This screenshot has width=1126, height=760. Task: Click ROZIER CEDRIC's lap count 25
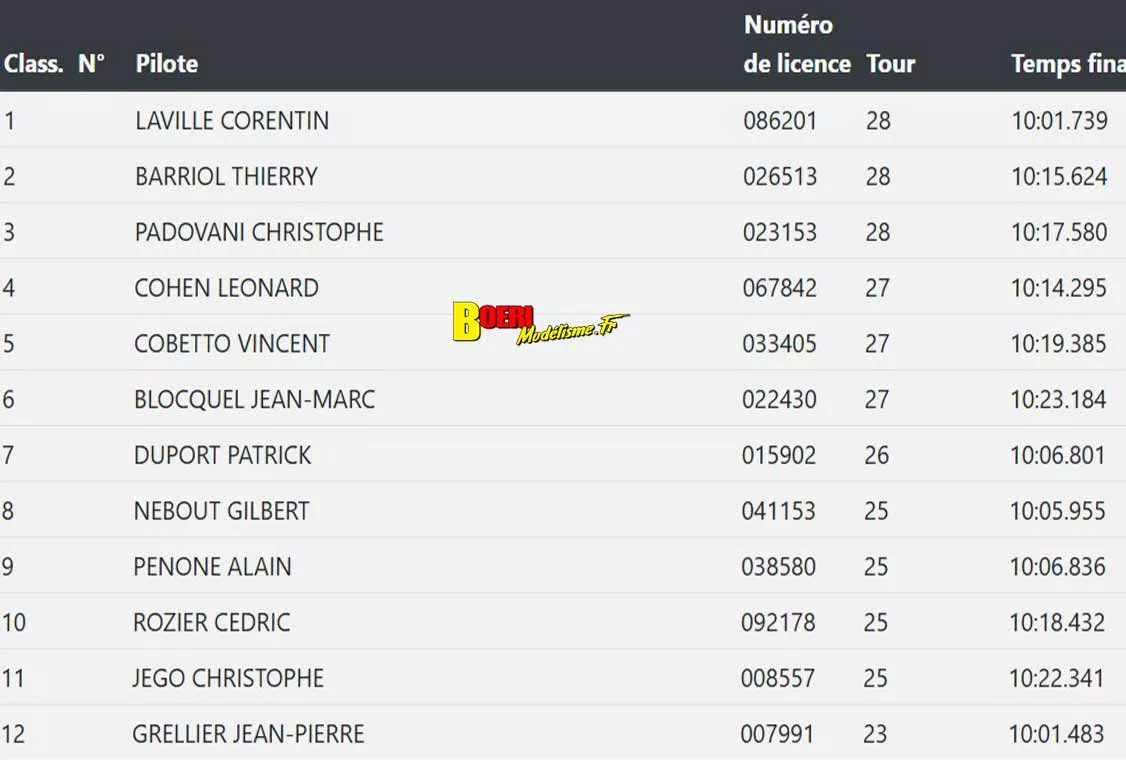click(x=876, y=623)
